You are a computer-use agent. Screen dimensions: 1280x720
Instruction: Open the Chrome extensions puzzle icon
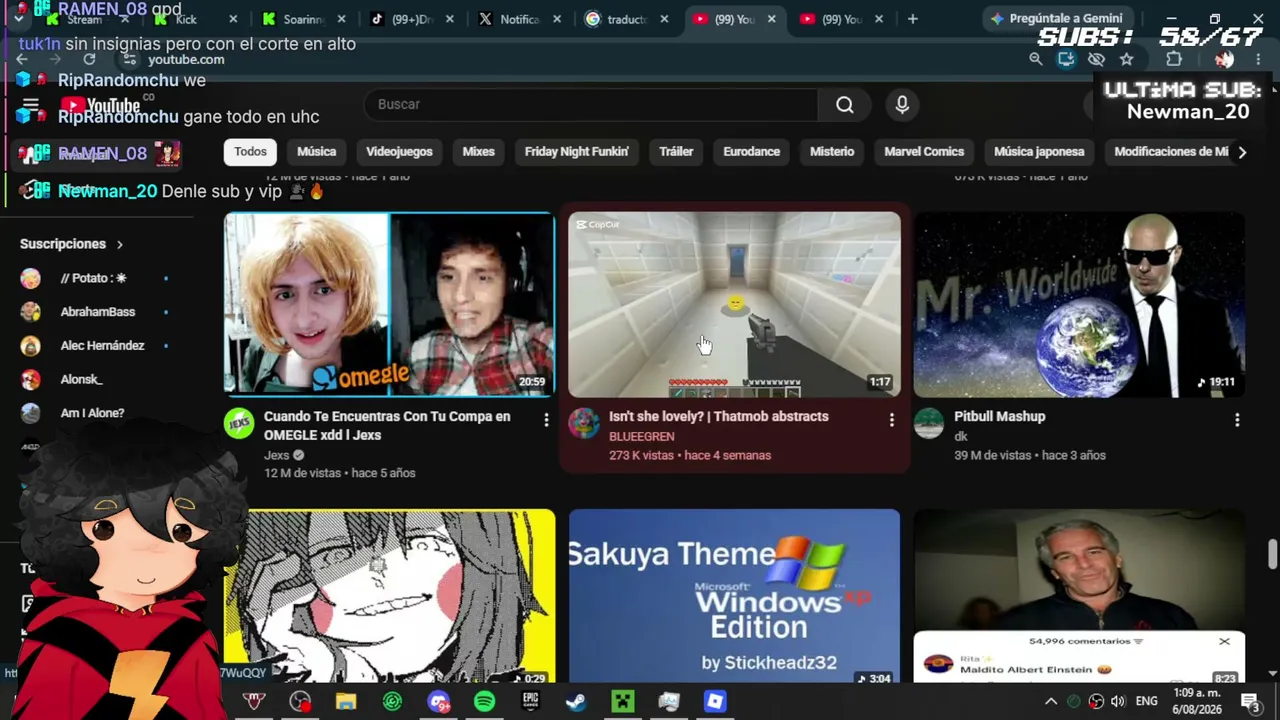click(x=1174, y=59)
